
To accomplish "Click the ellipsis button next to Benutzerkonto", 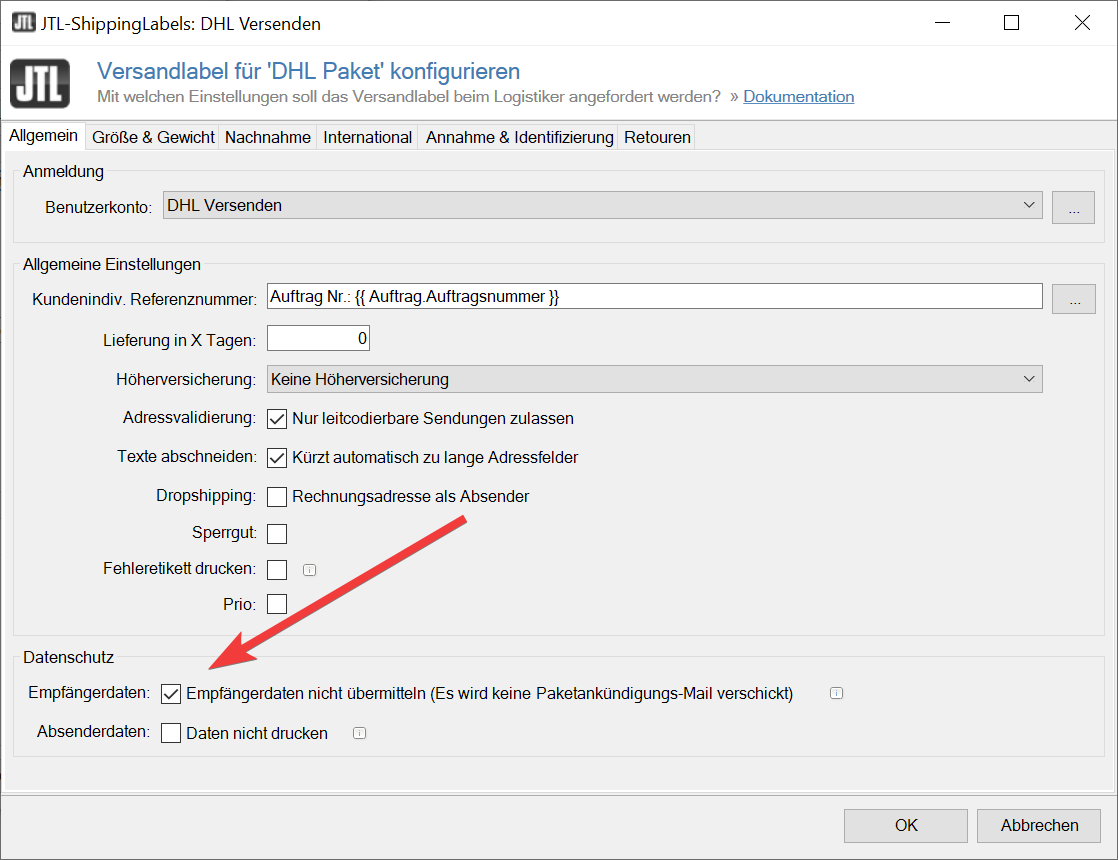I will (x=1073, y=207).
